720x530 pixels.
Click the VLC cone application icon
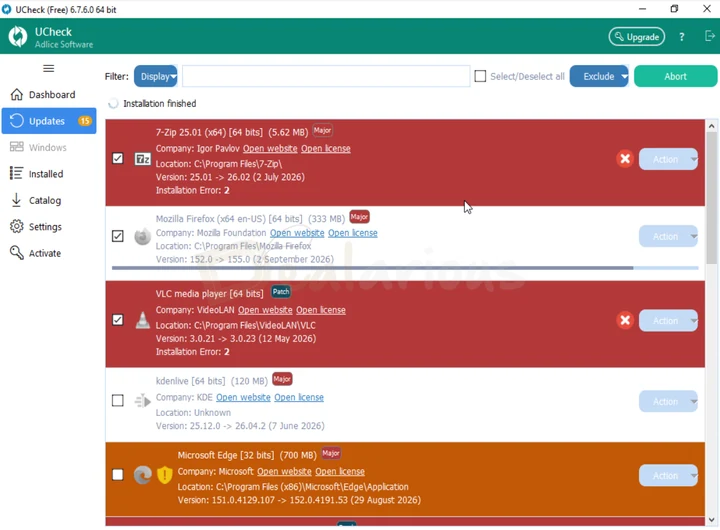(143, 320)
